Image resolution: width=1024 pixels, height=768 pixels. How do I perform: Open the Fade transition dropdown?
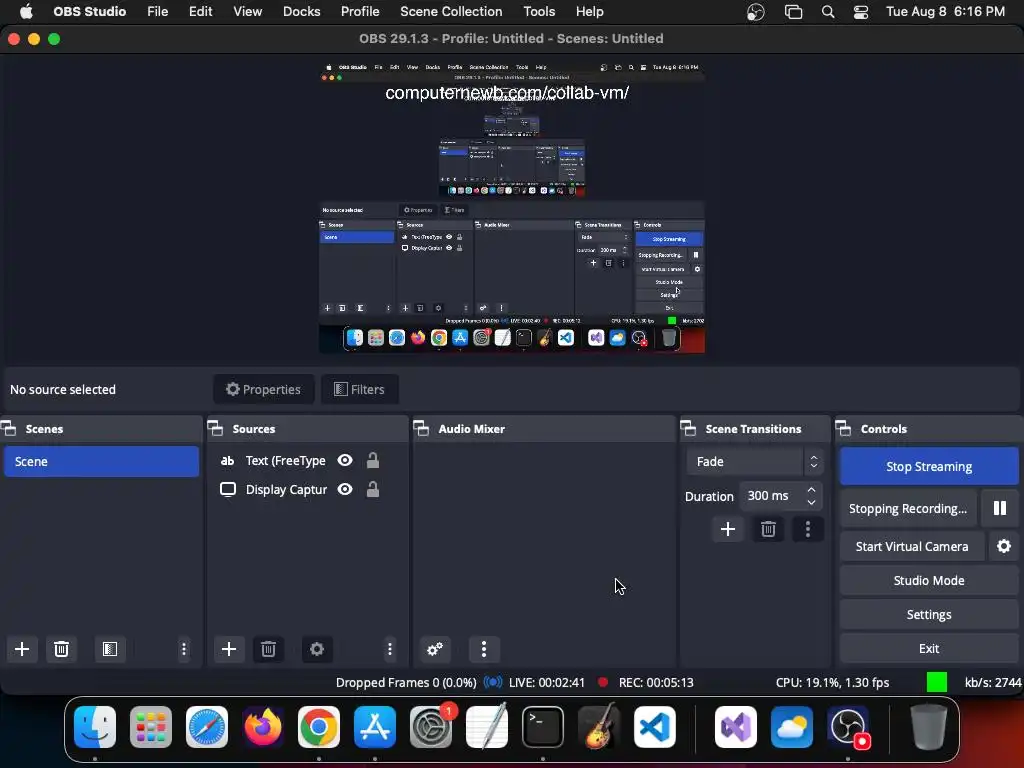(754, 462)
